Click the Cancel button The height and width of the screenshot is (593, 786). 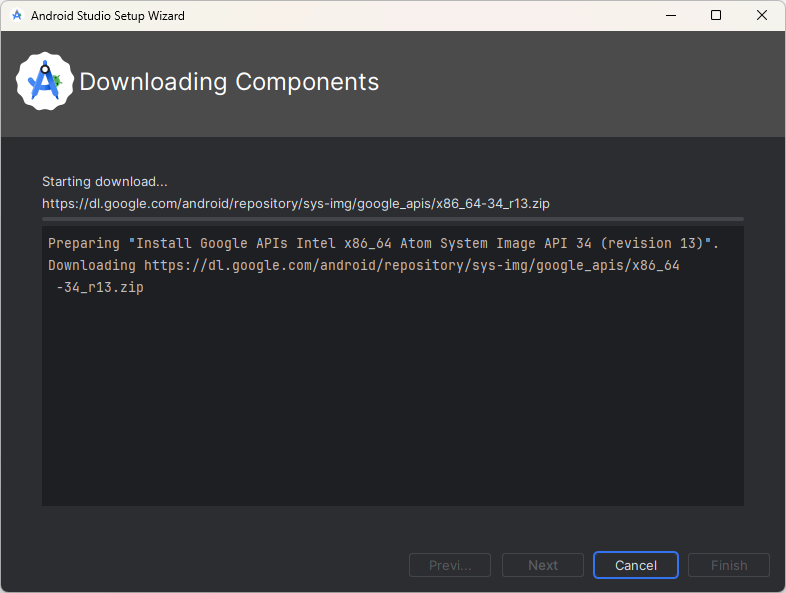(x=636, y=565)
